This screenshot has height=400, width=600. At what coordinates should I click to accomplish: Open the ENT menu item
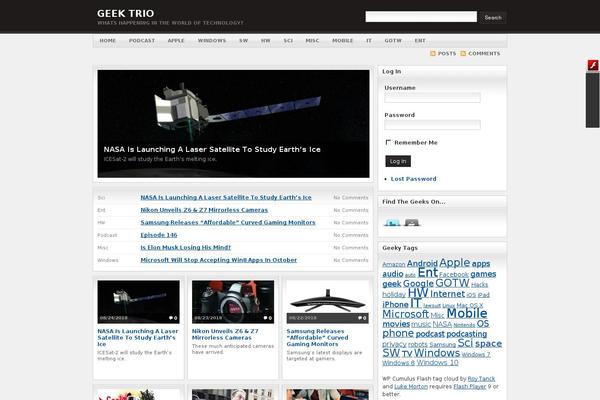pos(420,41)
